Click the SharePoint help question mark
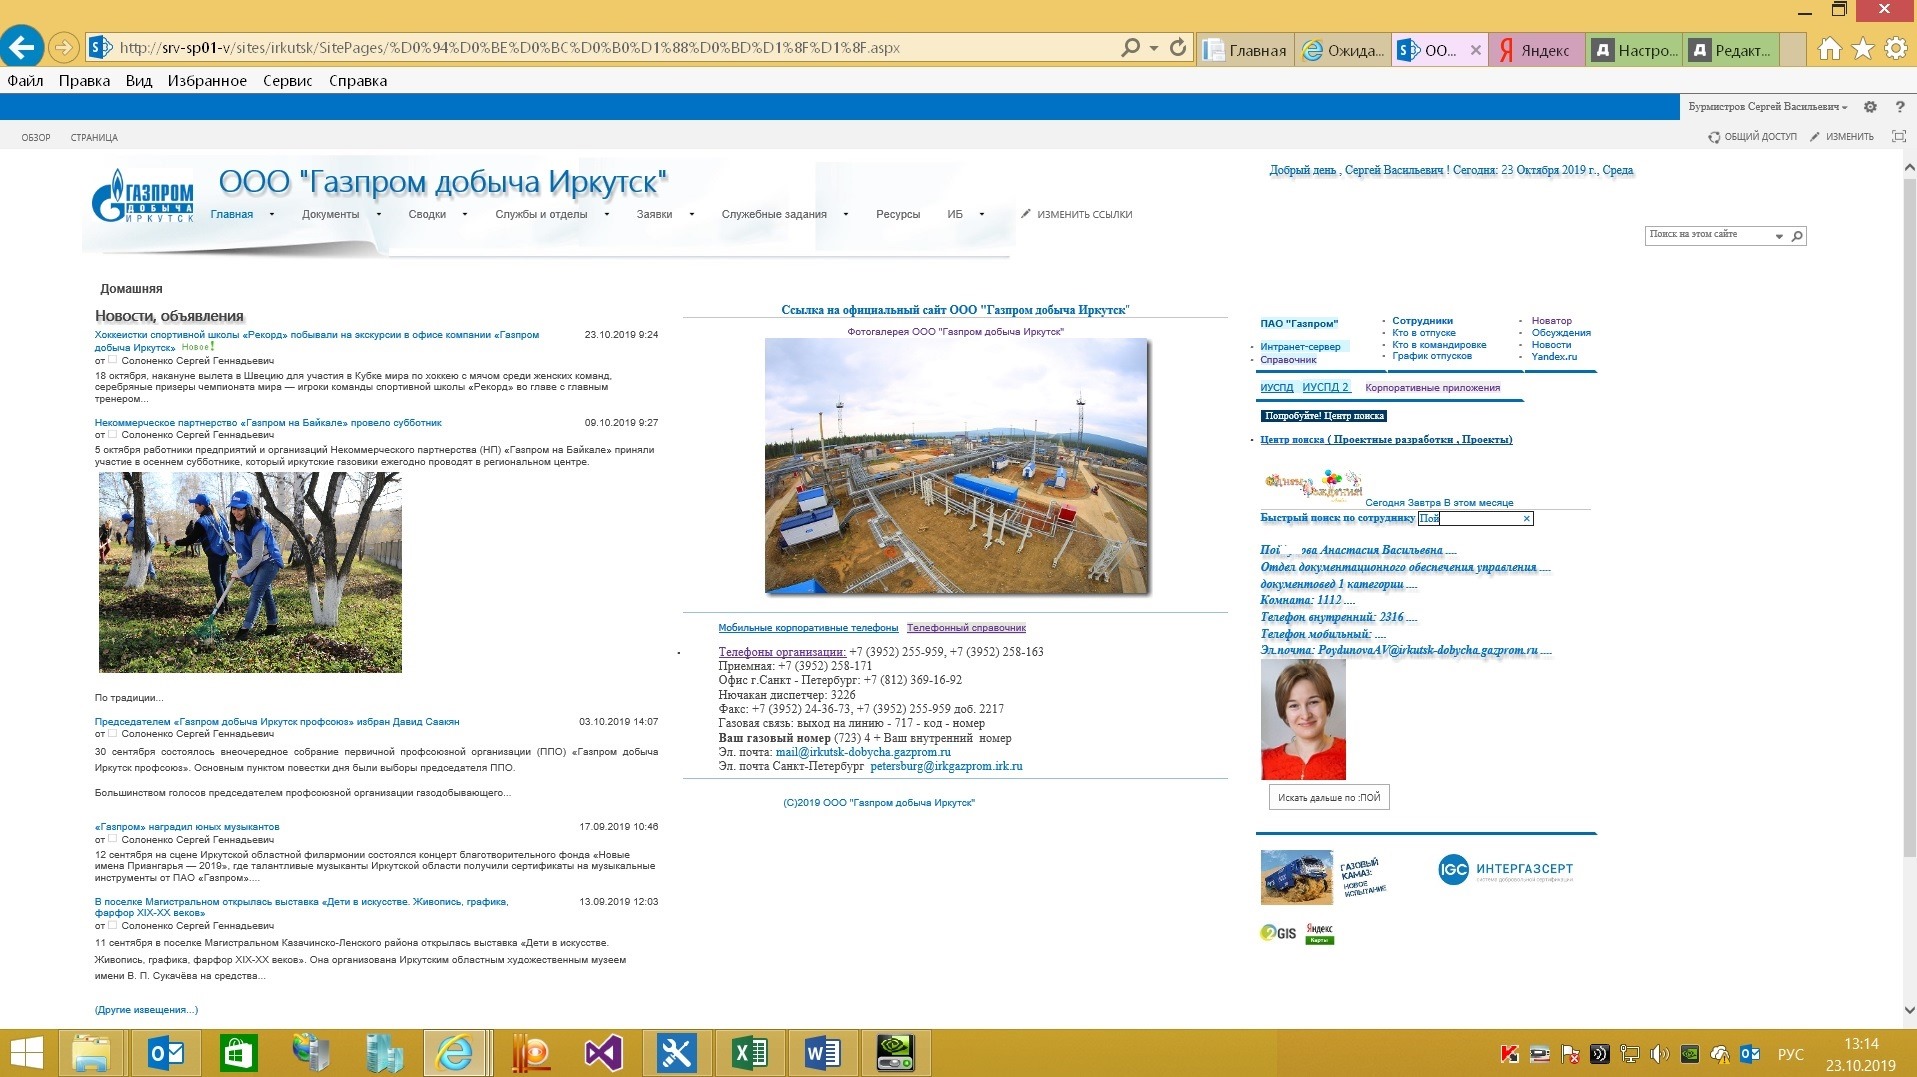This screenshot has height=1077, width=1917. 1900,107
